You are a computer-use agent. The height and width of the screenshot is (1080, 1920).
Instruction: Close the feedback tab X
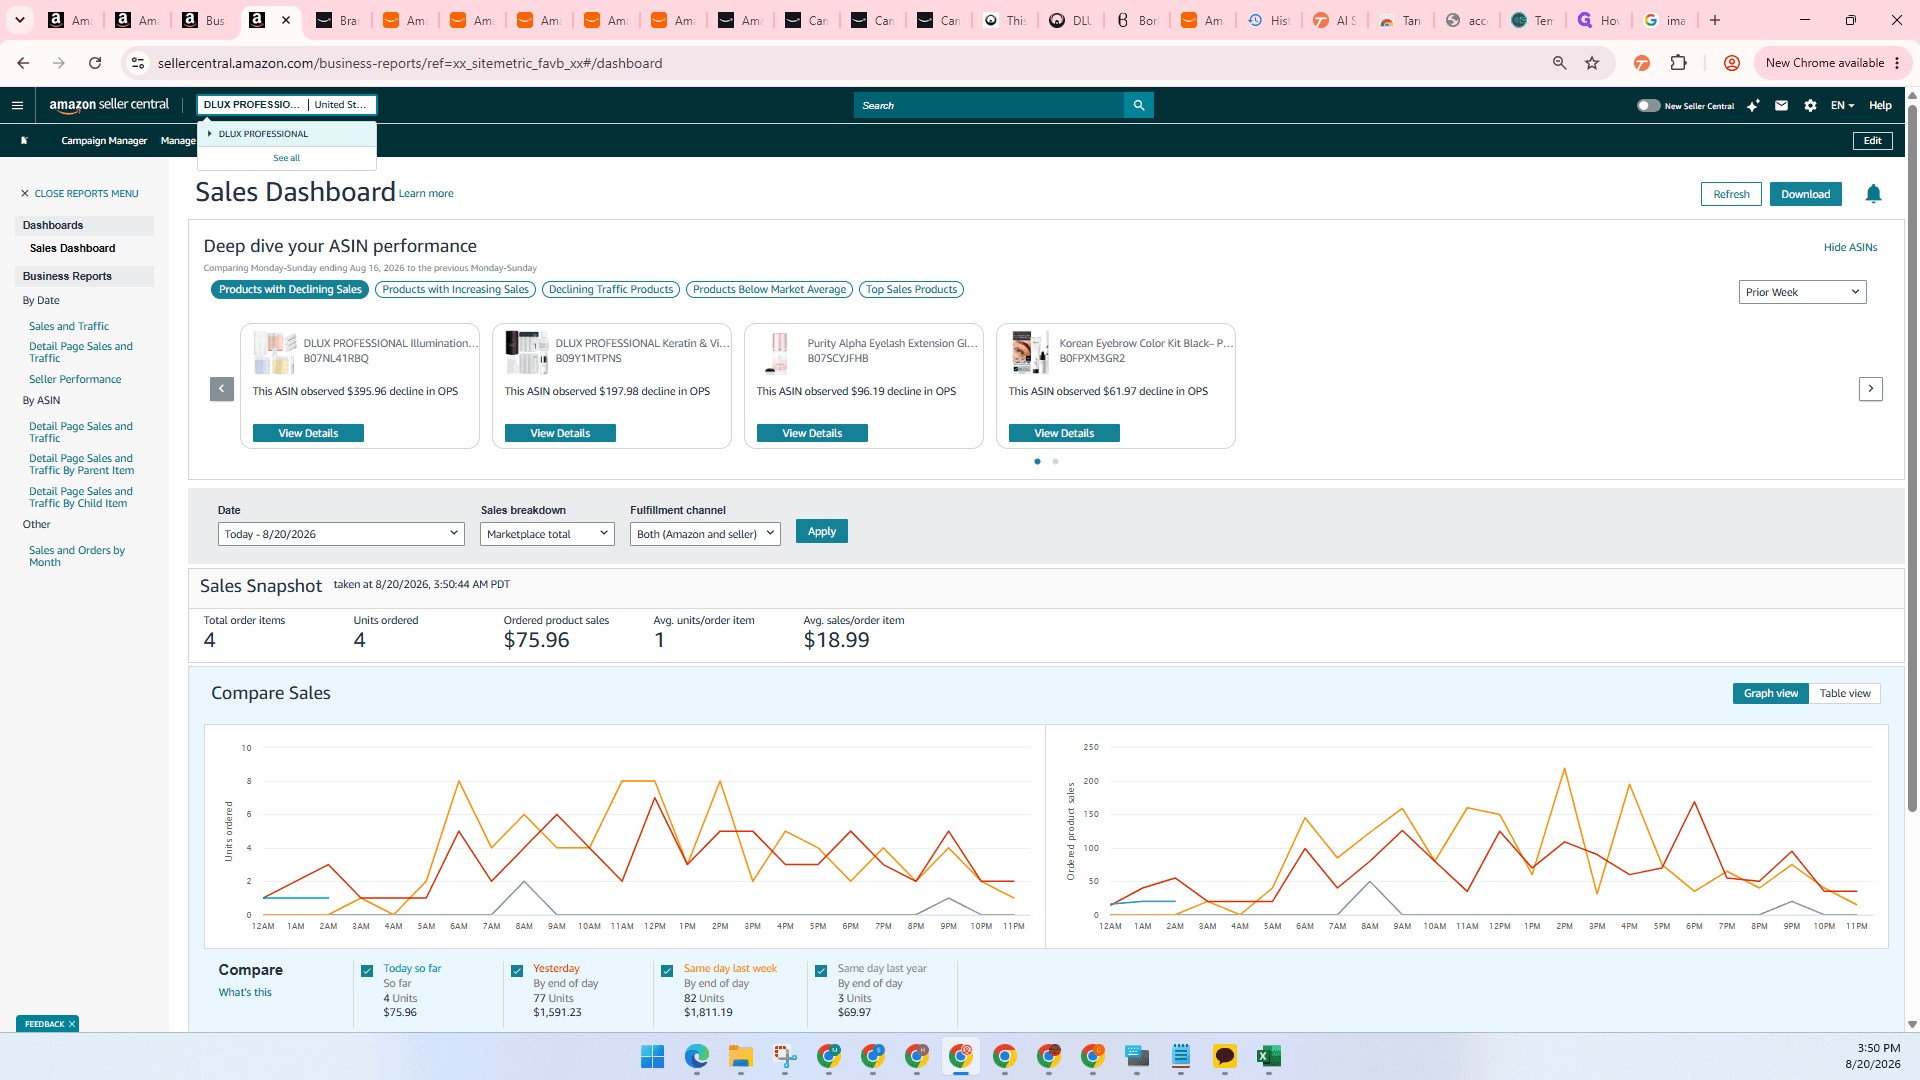pos(72,1024)
